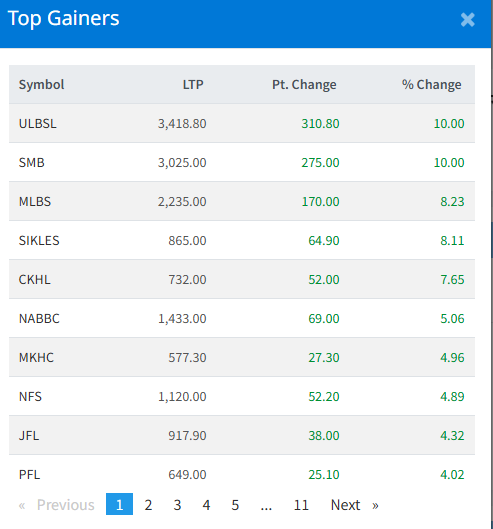The image size is (493, 529).
Task: Select the MKHC symbol
Action: click(x=36, y=357)
